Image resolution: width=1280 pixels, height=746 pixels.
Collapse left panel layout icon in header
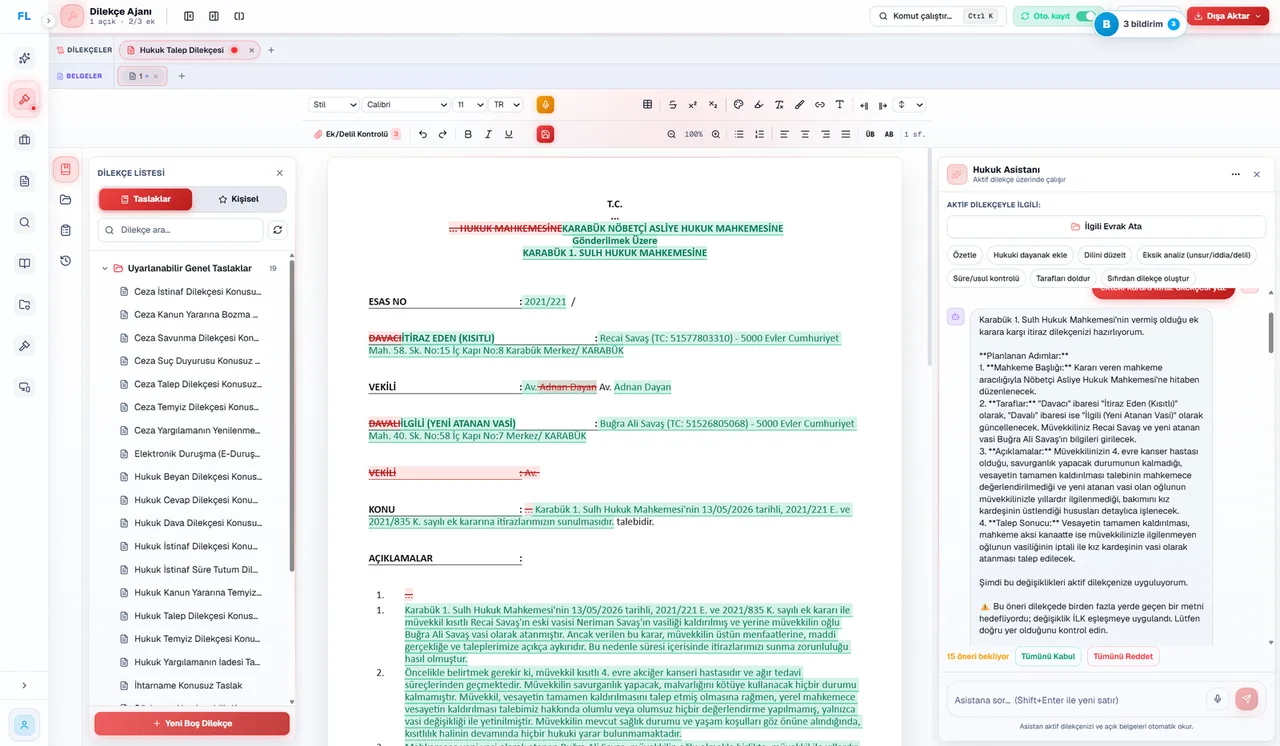click(189, 16)
